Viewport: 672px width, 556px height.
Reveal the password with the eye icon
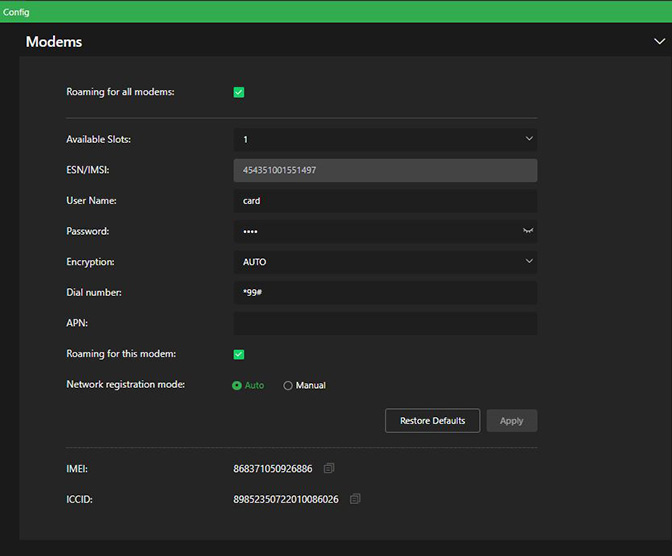tap(527, 231)
